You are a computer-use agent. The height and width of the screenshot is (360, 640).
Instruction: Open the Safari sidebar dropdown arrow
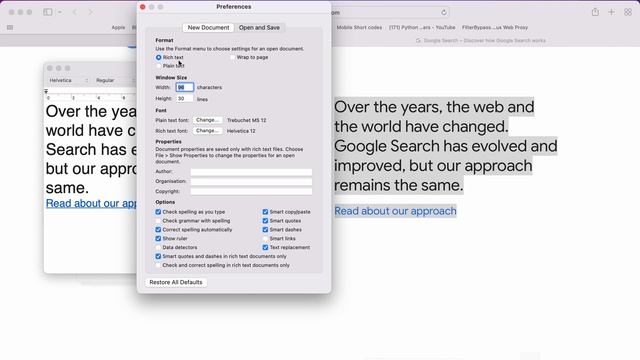[x=60, y=12]
